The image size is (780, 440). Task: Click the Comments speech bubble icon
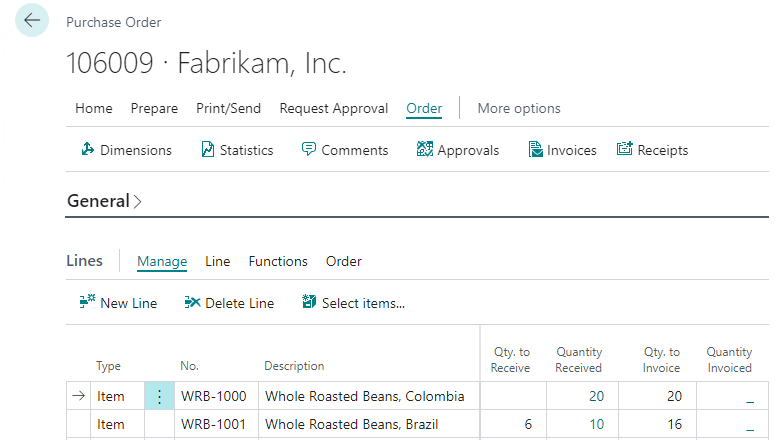(x=308, y=149)
